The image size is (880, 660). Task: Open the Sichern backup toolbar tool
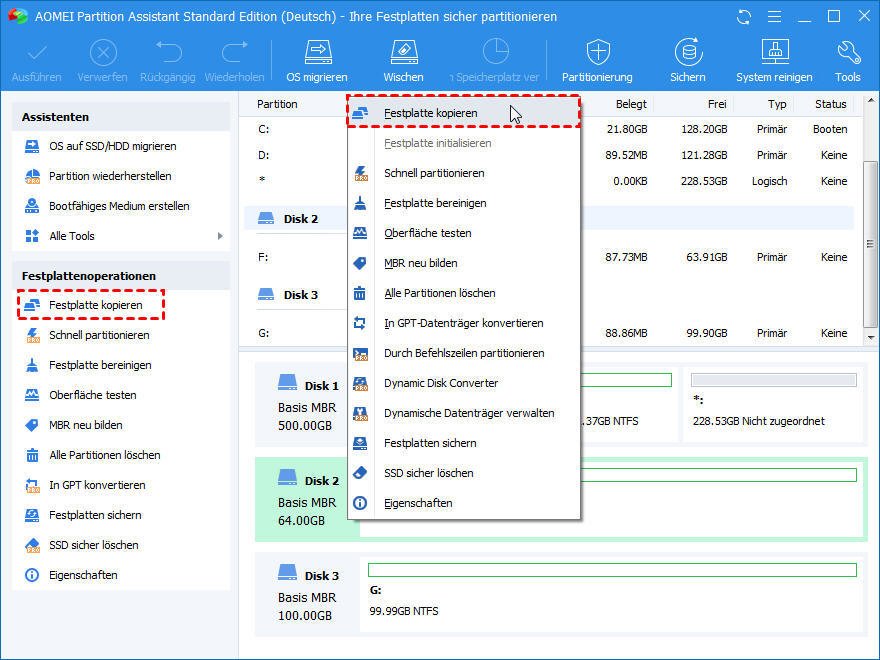click(x=688, y=61)
